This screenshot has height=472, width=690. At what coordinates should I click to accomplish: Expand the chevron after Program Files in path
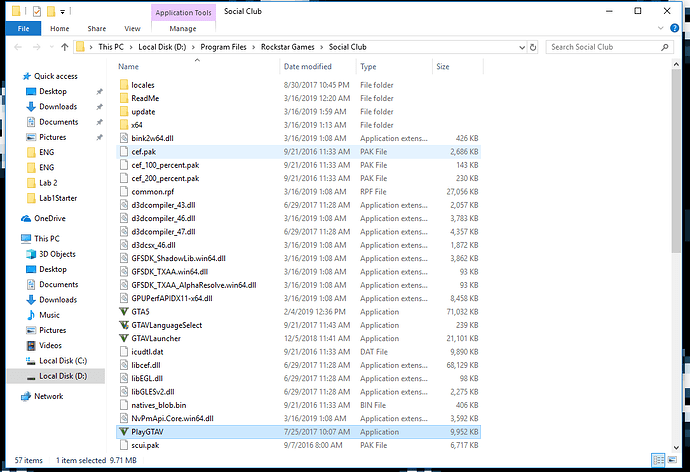click(253, 47)
